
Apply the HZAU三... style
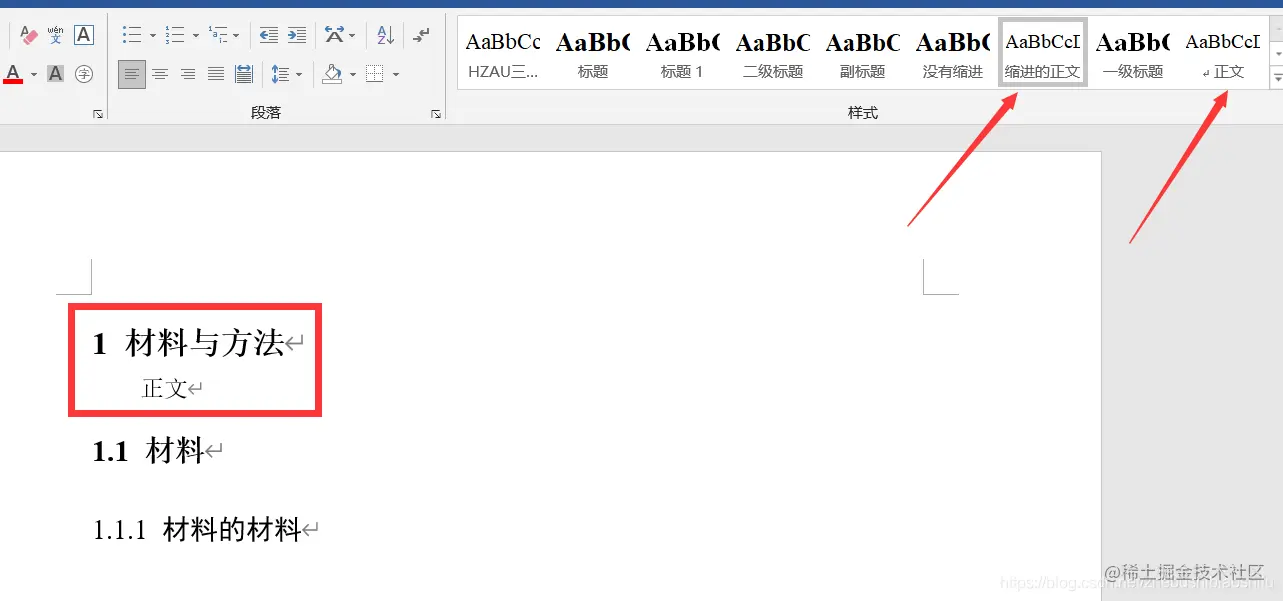503,54
